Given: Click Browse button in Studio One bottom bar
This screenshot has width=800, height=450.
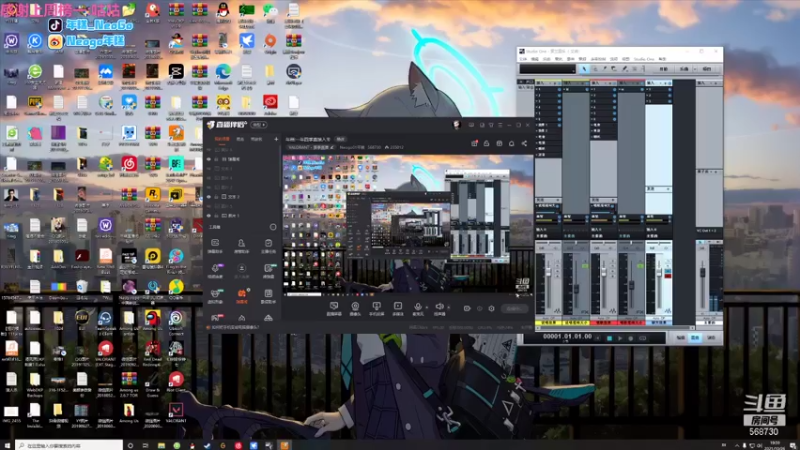Looking at the screenshot, I should coord(711,338).
